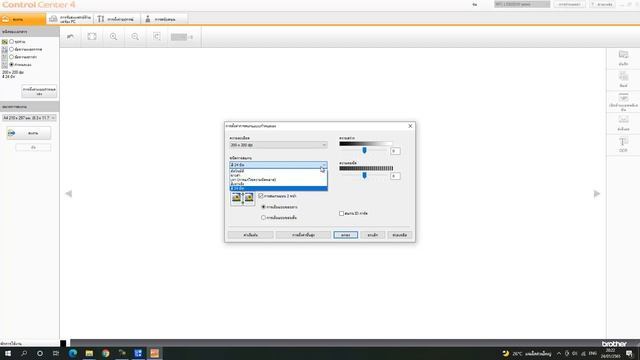Click the Help button in title bar
Image resolution: width=640 pixels, height=360 pixels.
602,4
